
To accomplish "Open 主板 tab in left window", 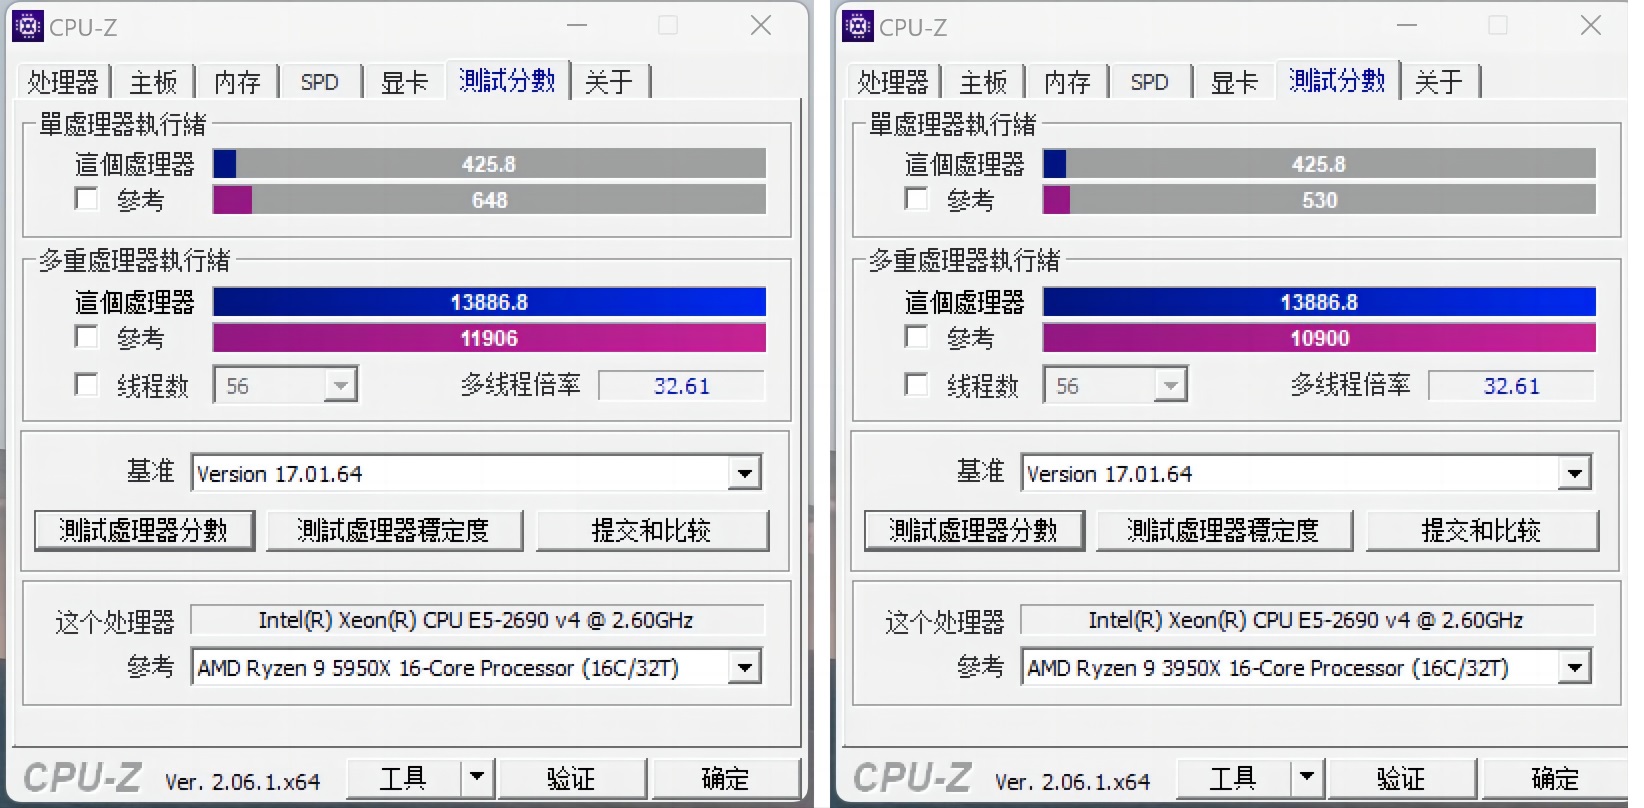I will [153, 81].
